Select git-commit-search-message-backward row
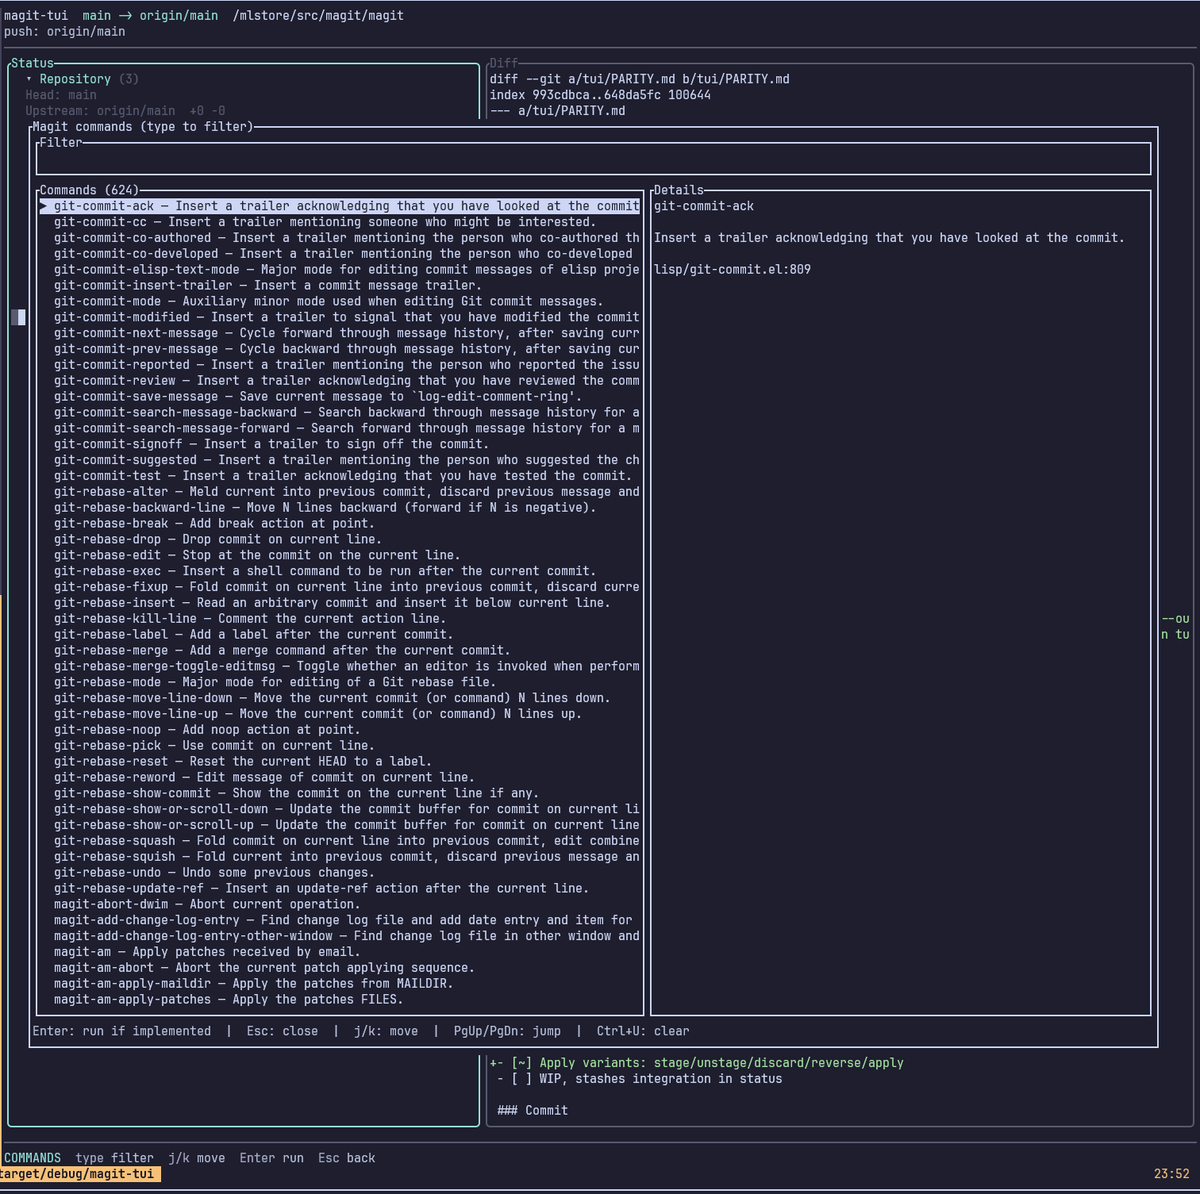 click(340, 412)
